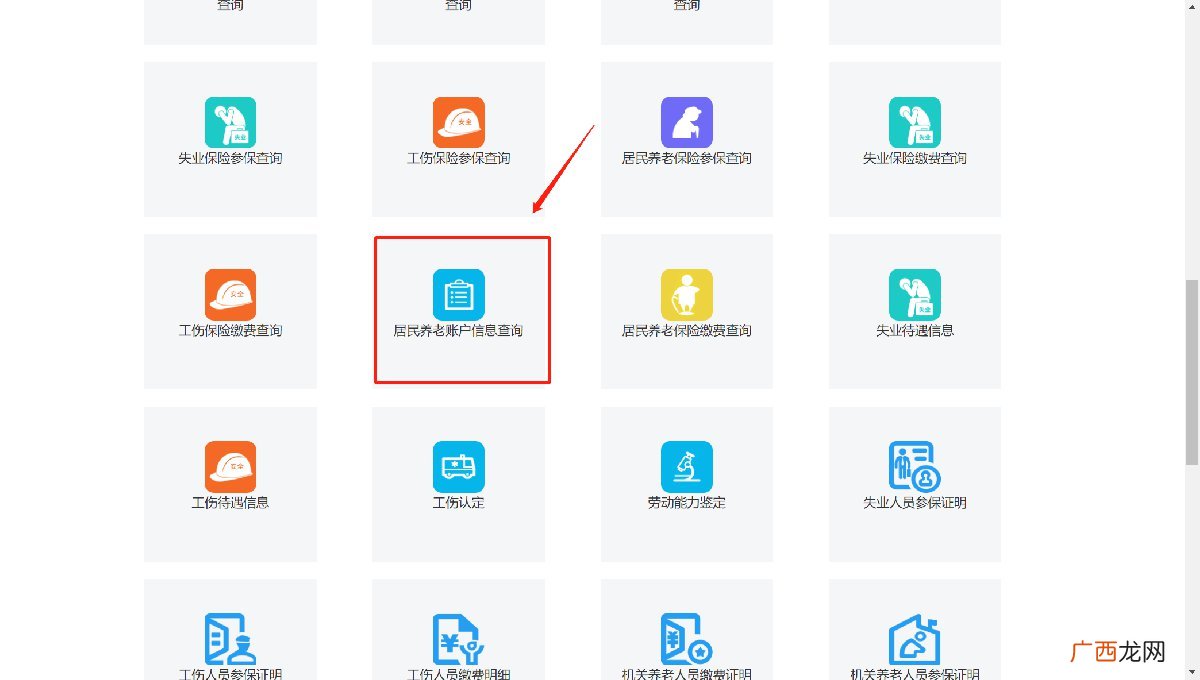1200x680 pixels.
Task: Open the 居民养老账户信息查询 clipboard icon
Action: [x=459, y=295]
